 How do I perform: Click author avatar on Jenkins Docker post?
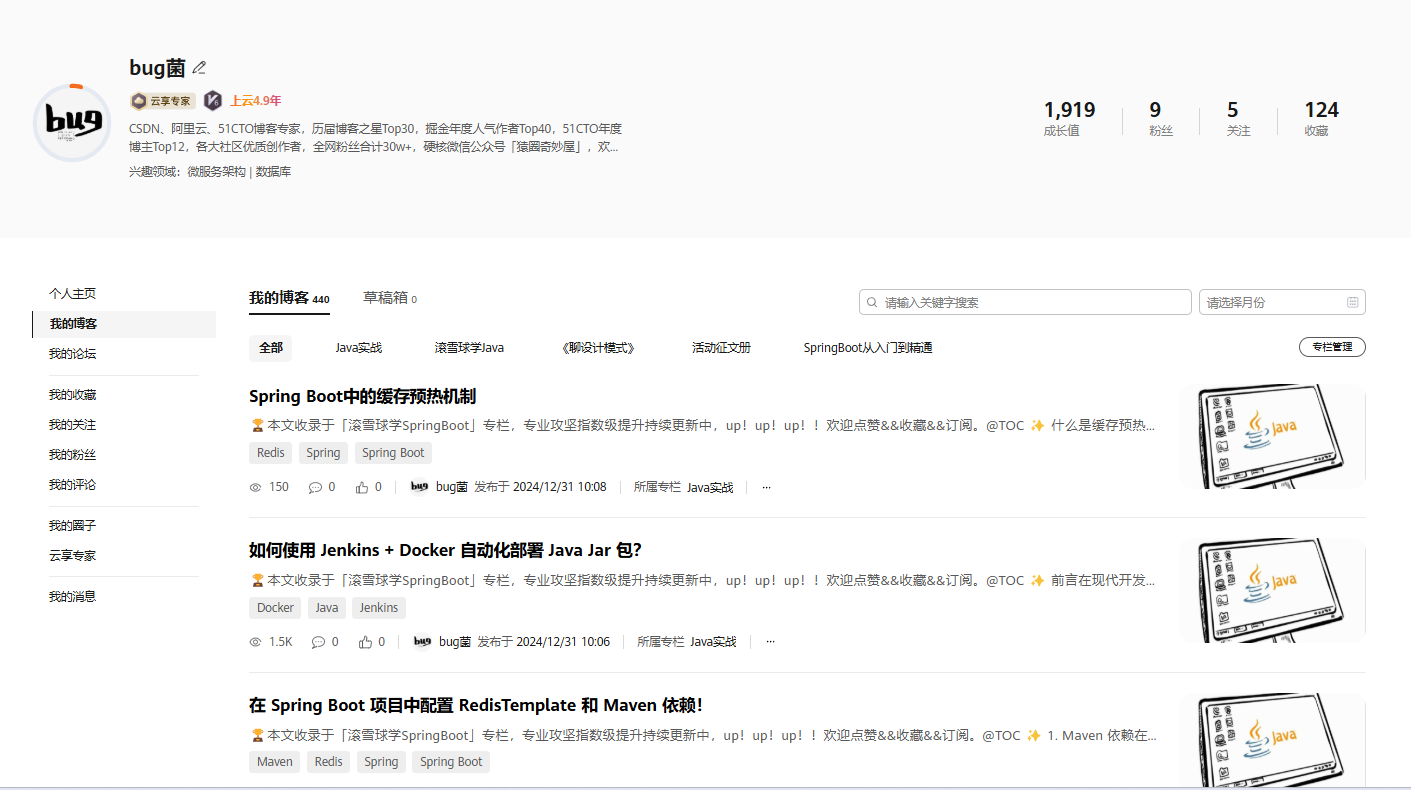click(x=422, y=642)
